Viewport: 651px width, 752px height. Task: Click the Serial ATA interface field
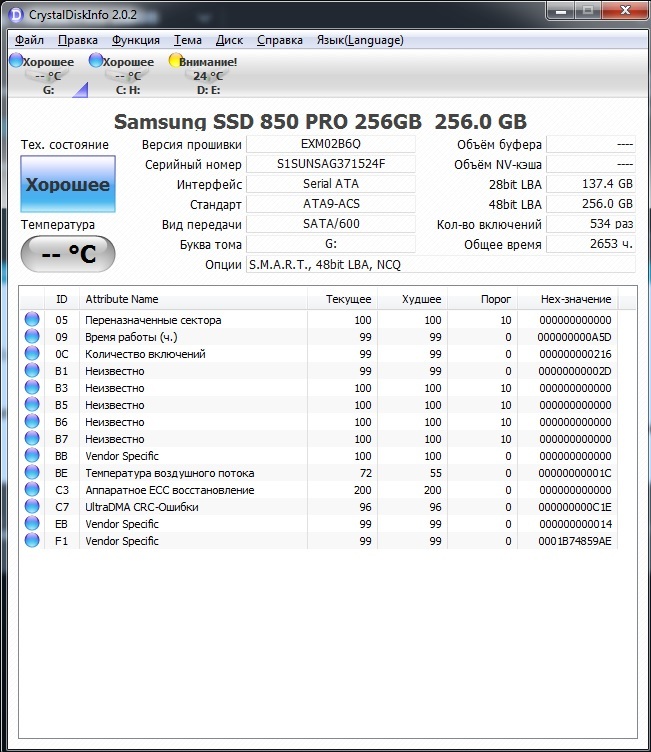tap(331, 184)
